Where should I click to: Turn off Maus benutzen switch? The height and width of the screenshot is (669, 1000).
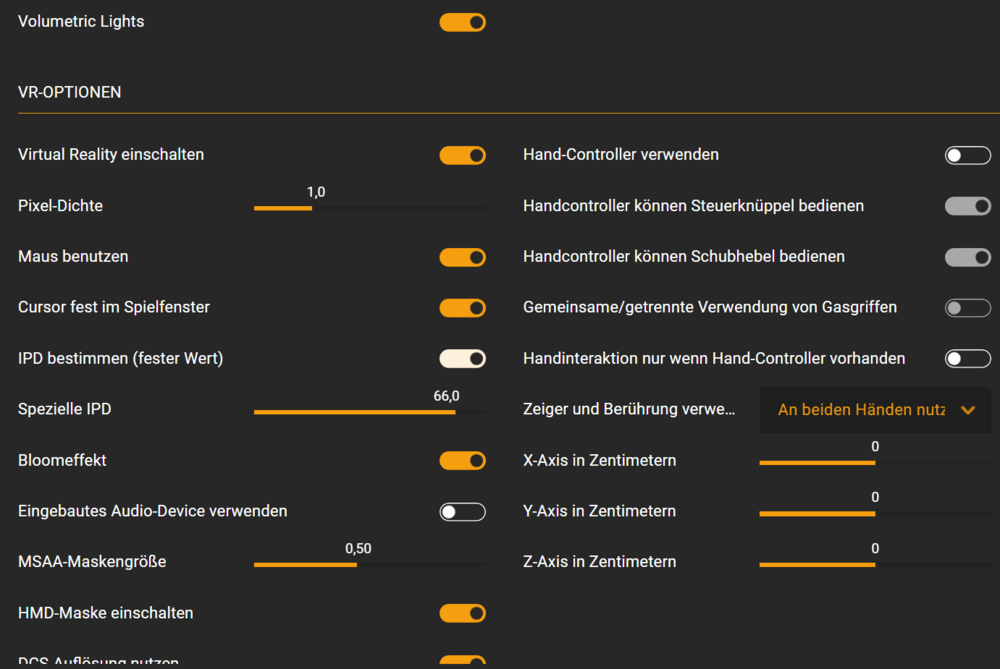coord(462,257)
